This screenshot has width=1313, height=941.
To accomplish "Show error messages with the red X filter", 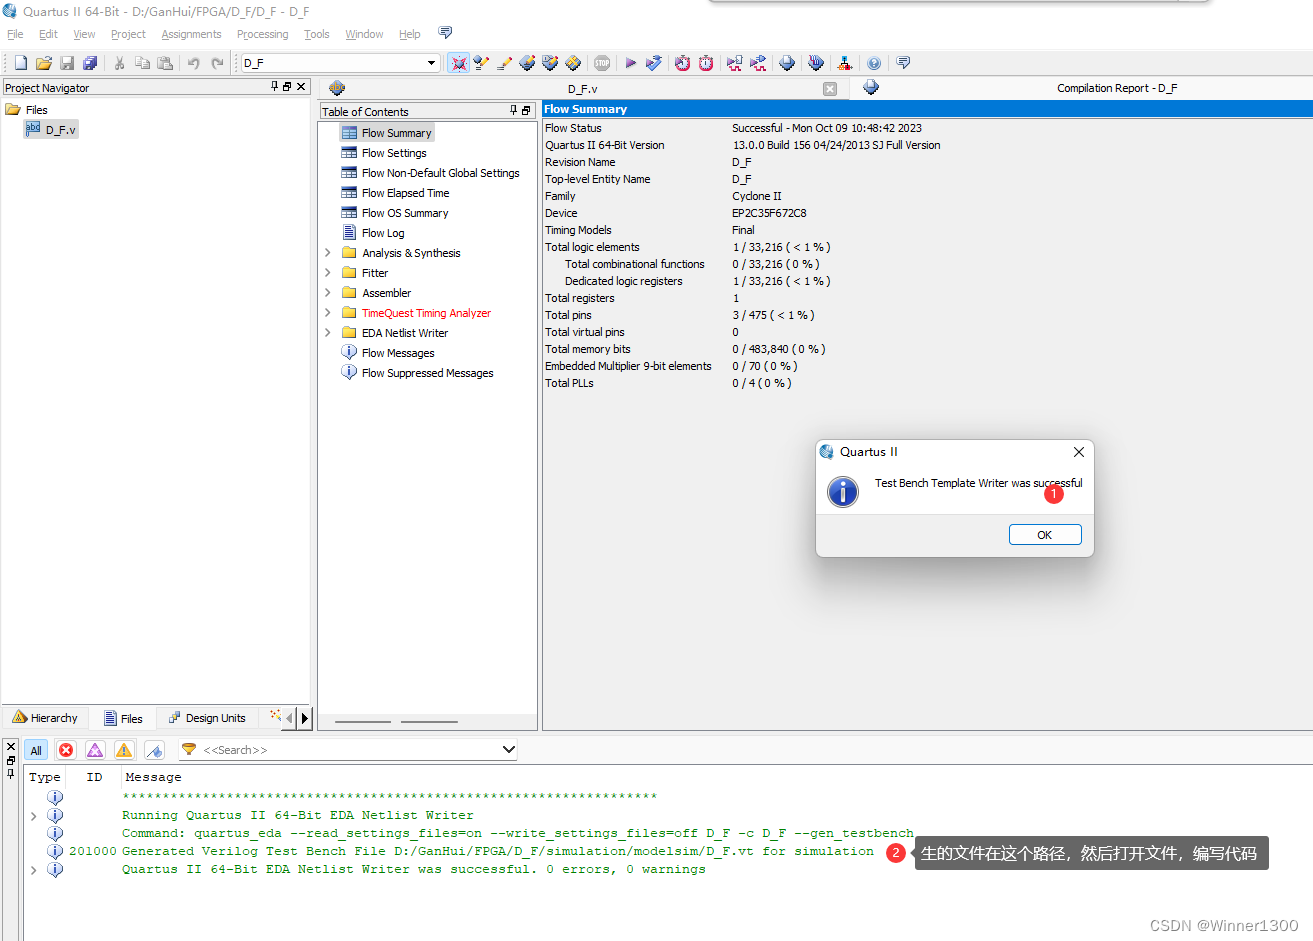I will tap(66, 750).
